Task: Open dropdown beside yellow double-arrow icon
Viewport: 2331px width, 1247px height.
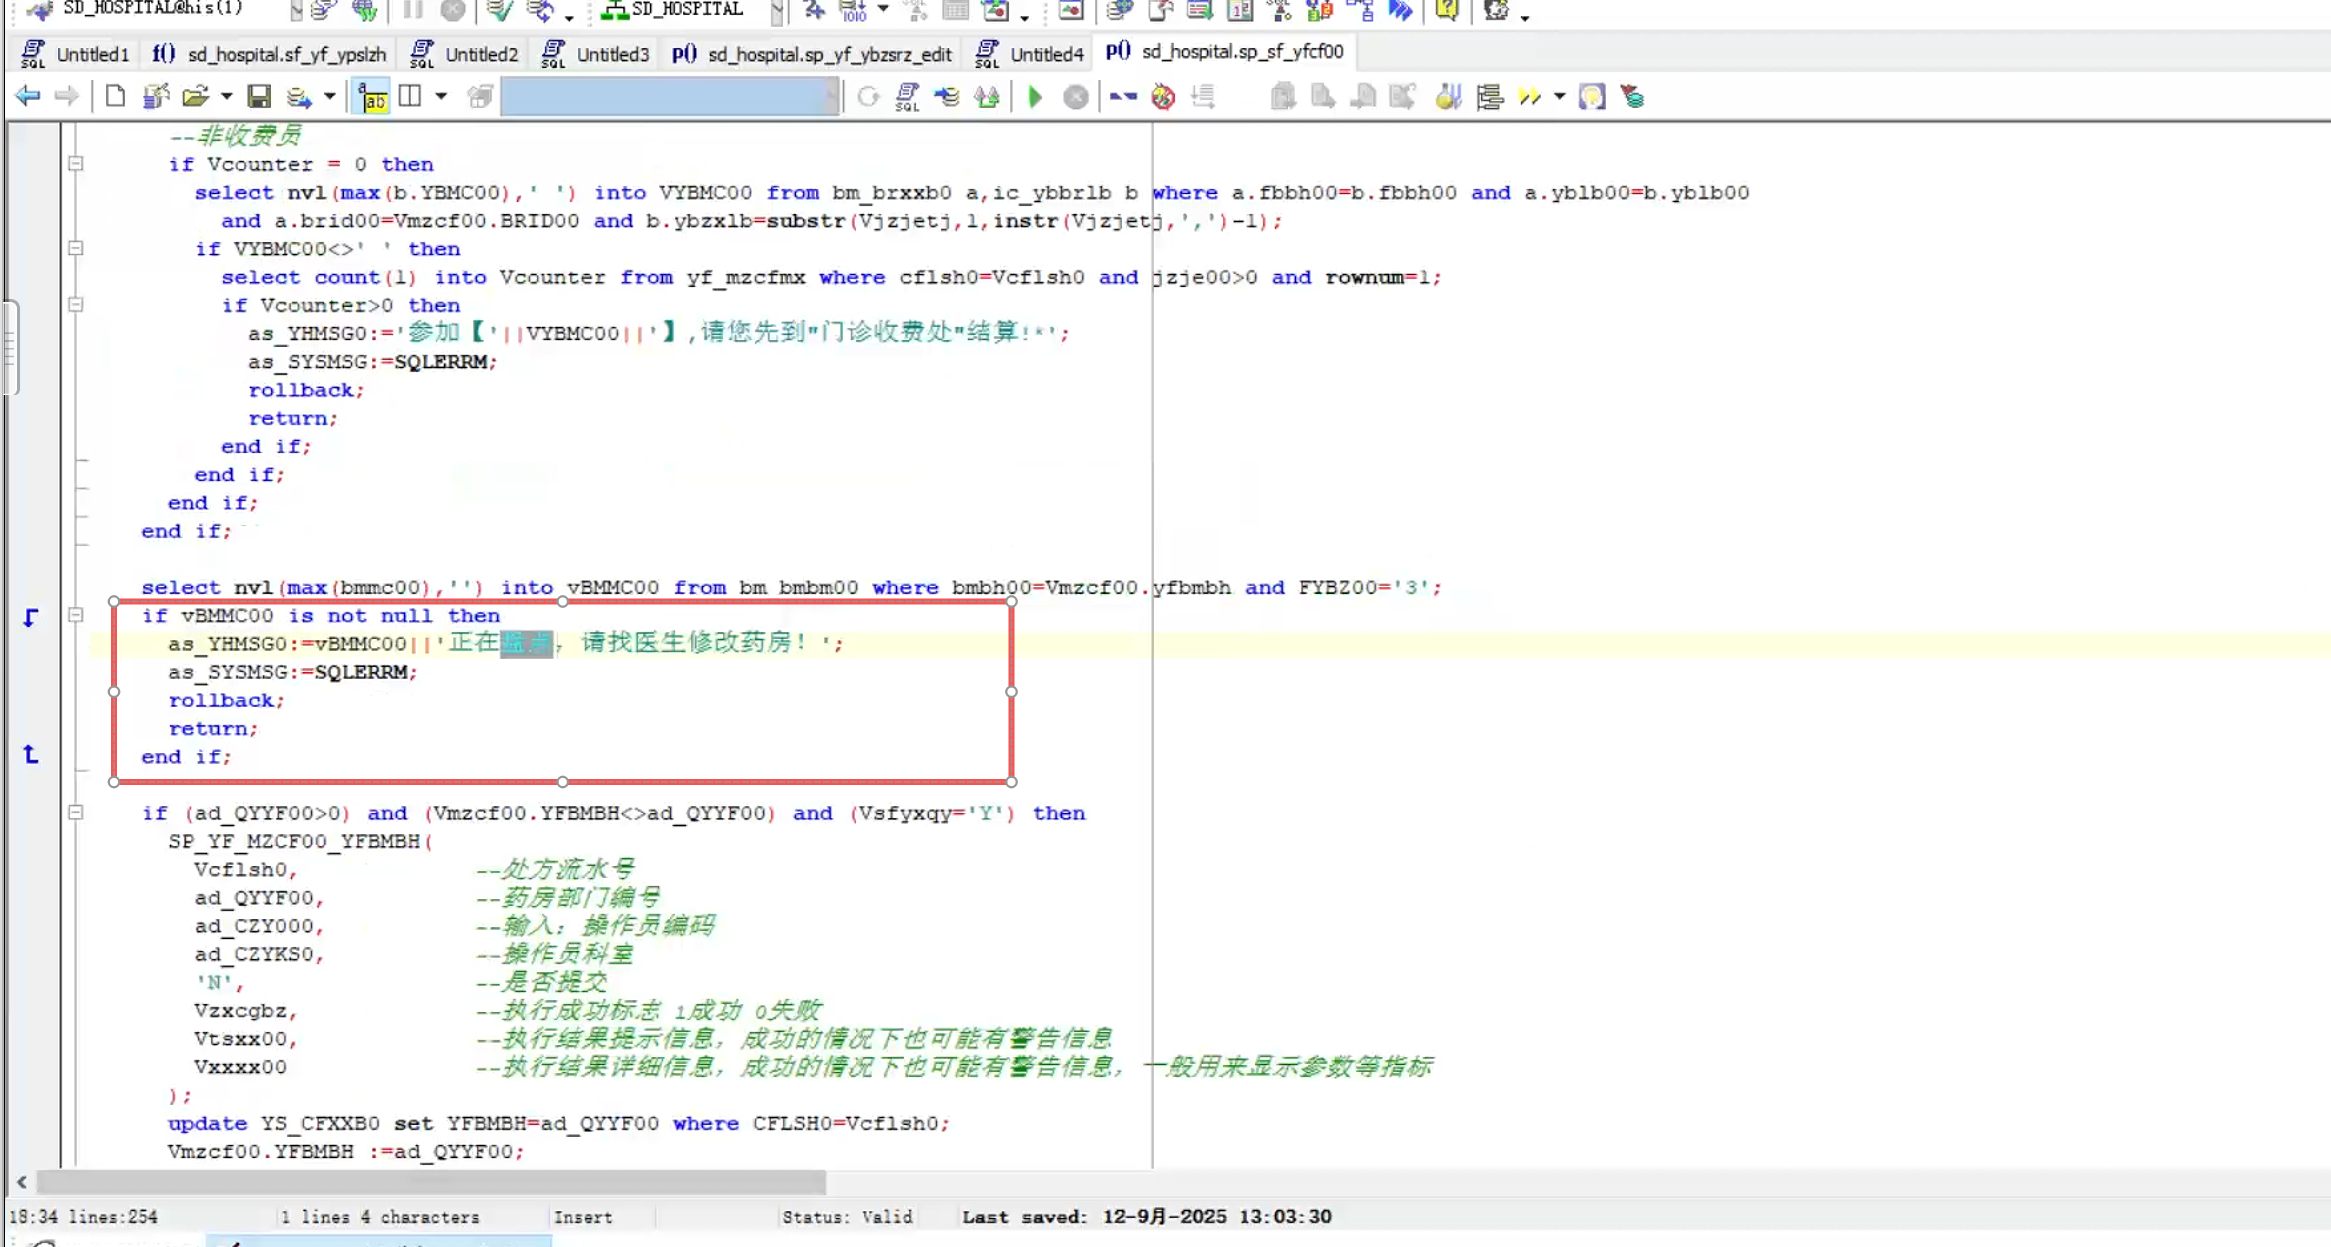Action: tap(1559, 97)
